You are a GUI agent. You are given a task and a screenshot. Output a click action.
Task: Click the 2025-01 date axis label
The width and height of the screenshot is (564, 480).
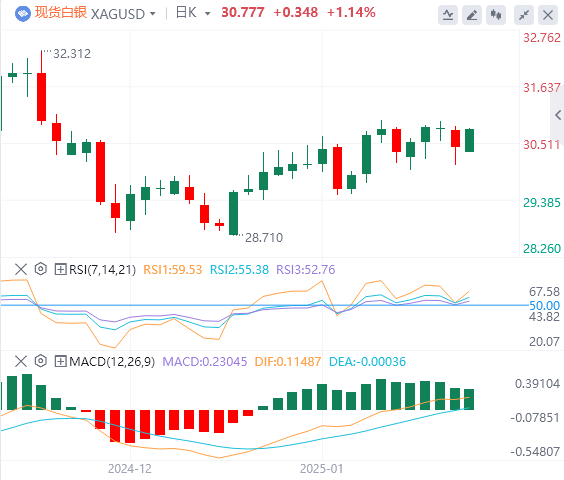tap(322, 469)
